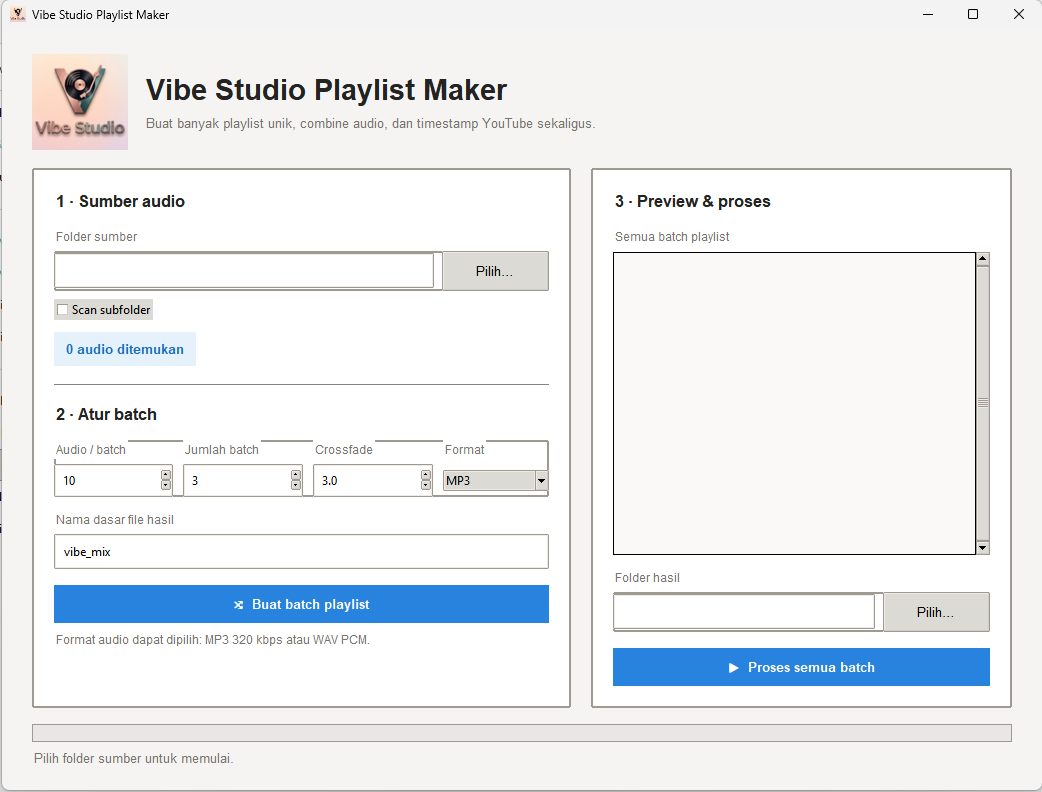Click the Folder sumber input field

point(244,270)
